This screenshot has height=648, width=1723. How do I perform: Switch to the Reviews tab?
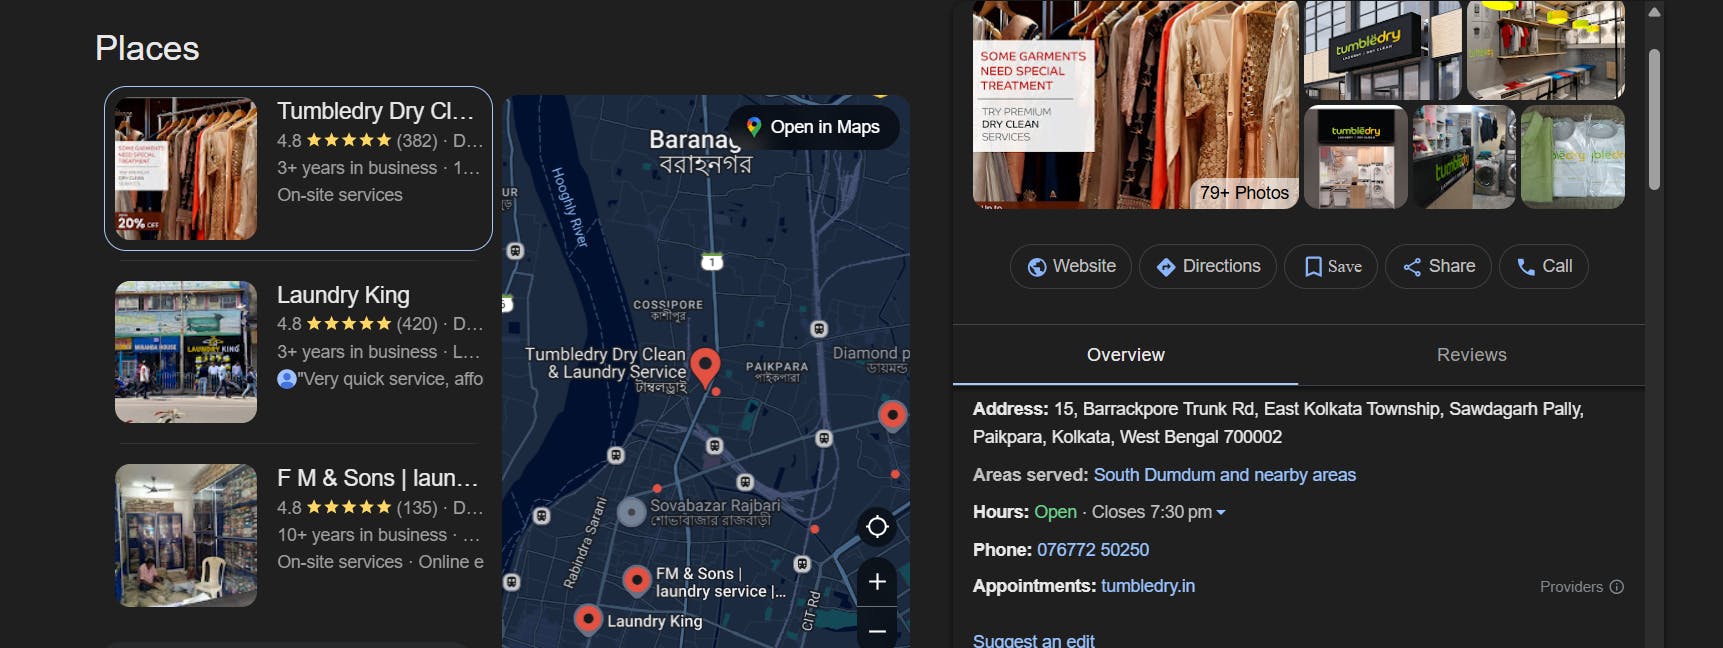coord(1471,355)
